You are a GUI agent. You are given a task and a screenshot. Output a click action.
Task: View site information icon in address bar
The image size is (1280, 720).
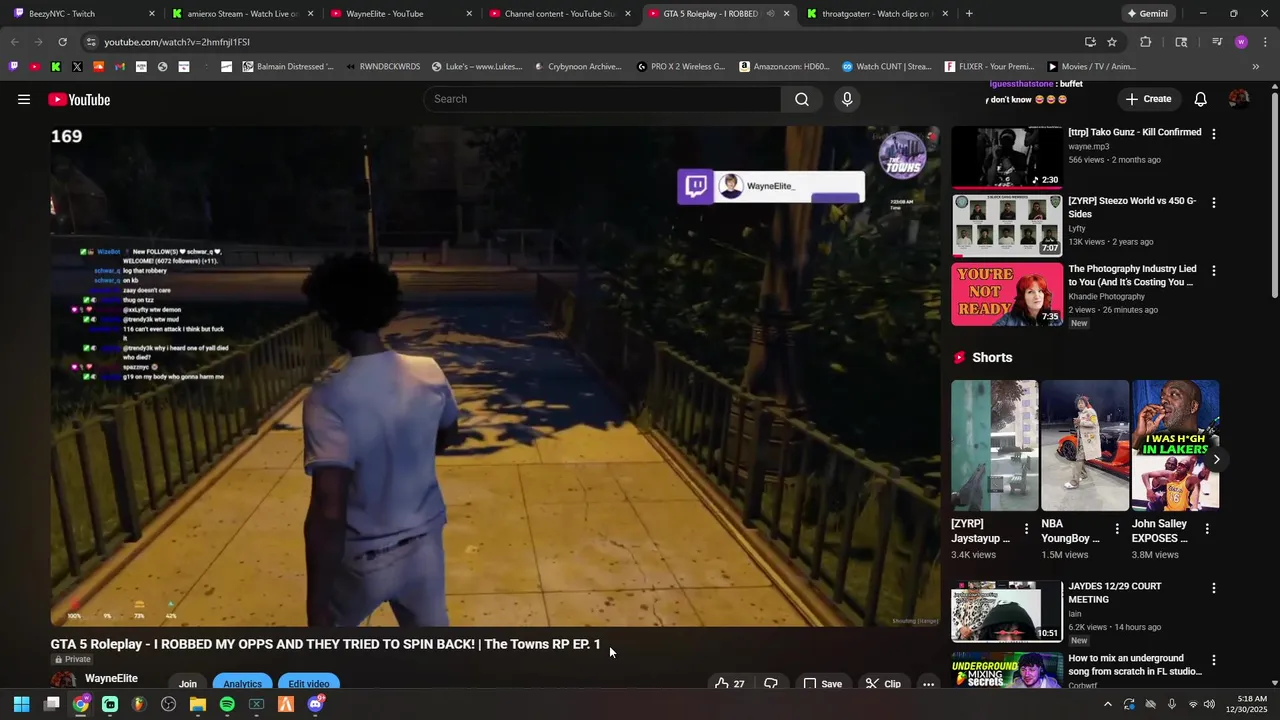click(x=91, y=42)
